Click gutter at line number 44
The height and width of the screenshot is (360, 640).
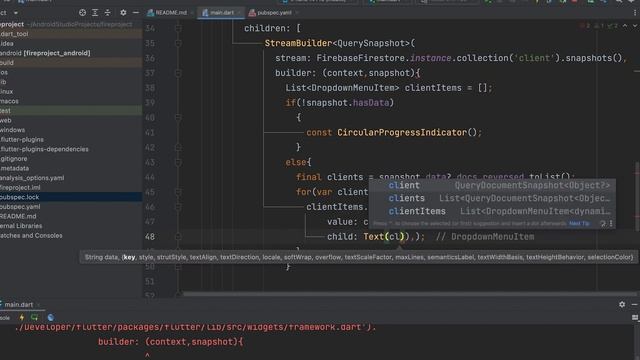150,177
